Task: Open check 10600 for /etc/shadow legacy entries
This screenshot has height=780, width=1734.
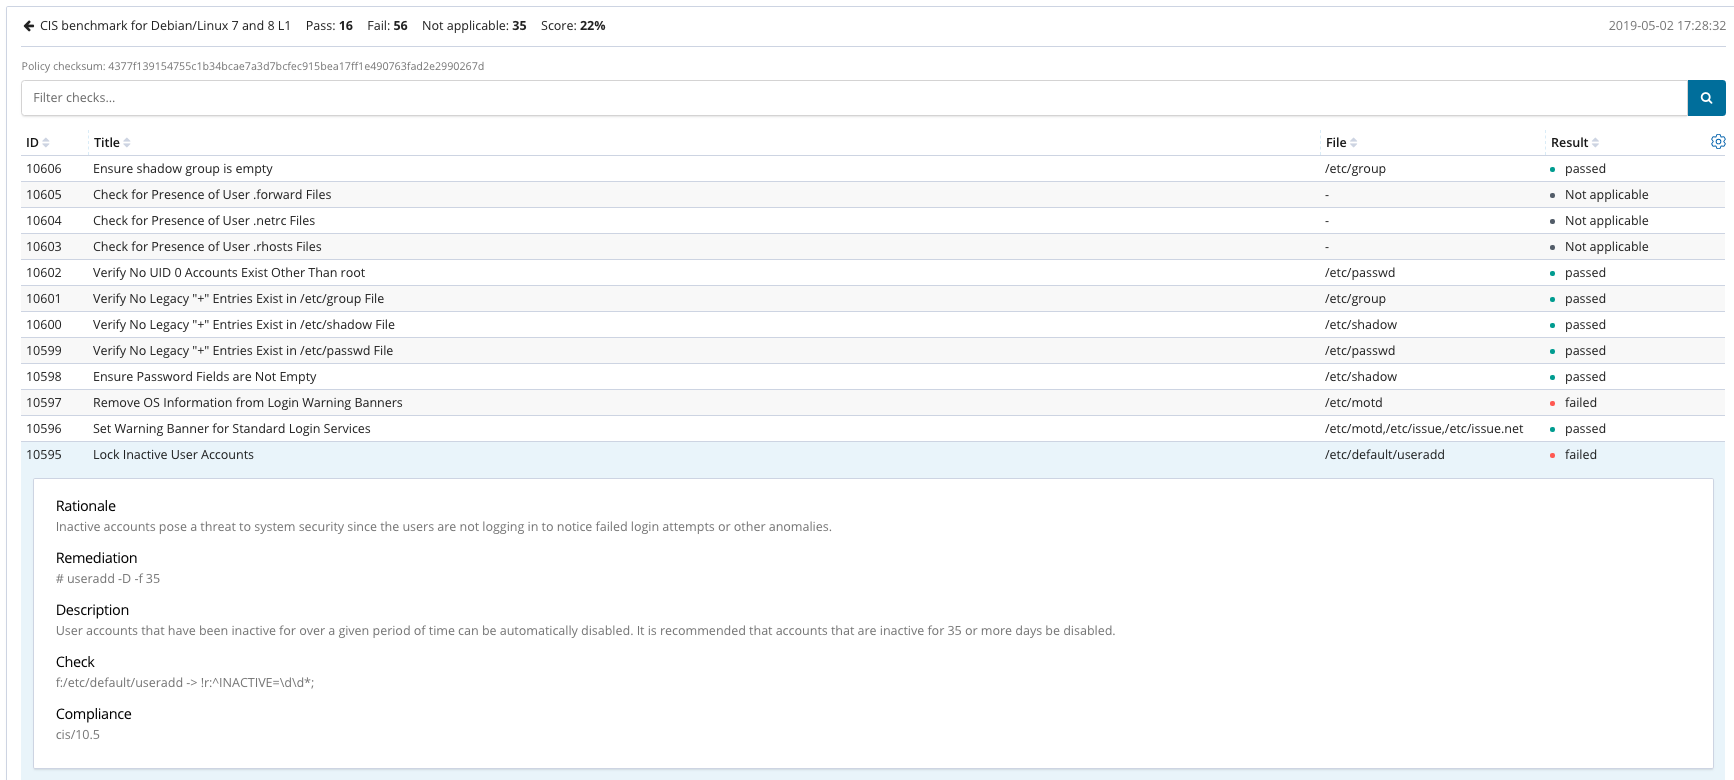Action: point(243,325)
